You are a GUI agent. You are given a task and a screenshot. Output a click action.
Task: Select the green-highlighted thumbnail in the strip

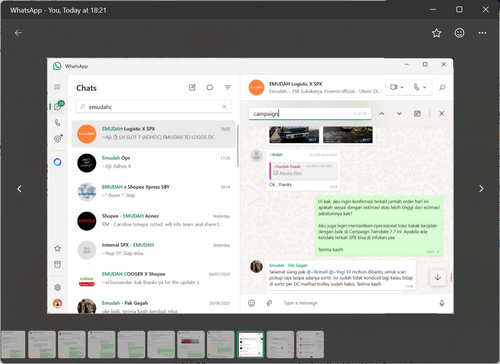click(x=251, y=344)
